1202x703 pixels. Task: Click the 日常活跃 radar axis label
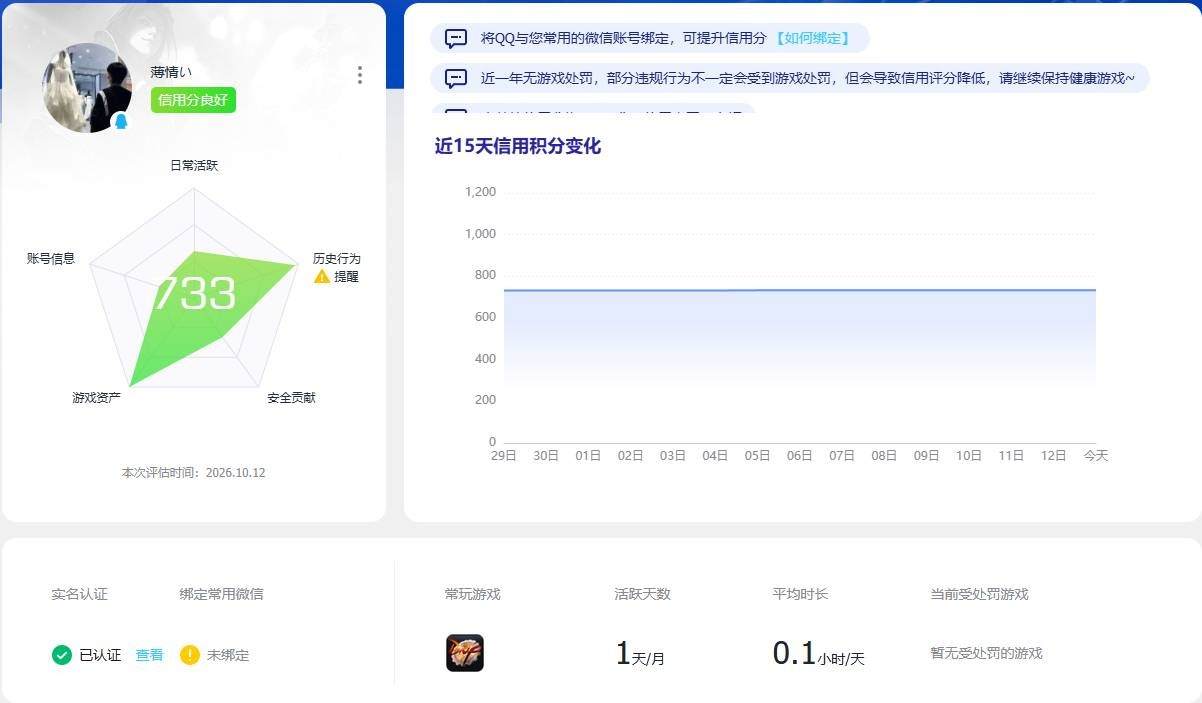(194, 166)
